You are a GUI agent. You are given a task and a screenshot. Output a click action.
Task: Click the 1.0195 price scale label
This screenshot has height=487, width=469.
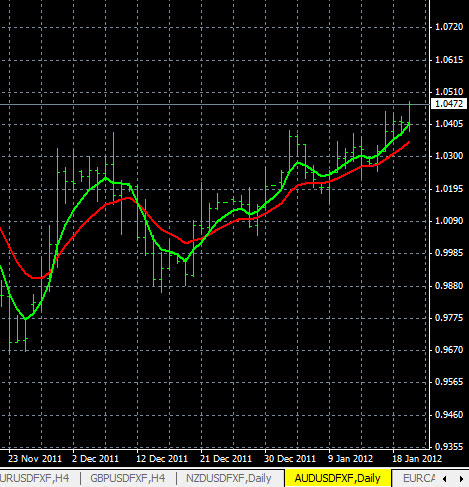coord(449,189)
